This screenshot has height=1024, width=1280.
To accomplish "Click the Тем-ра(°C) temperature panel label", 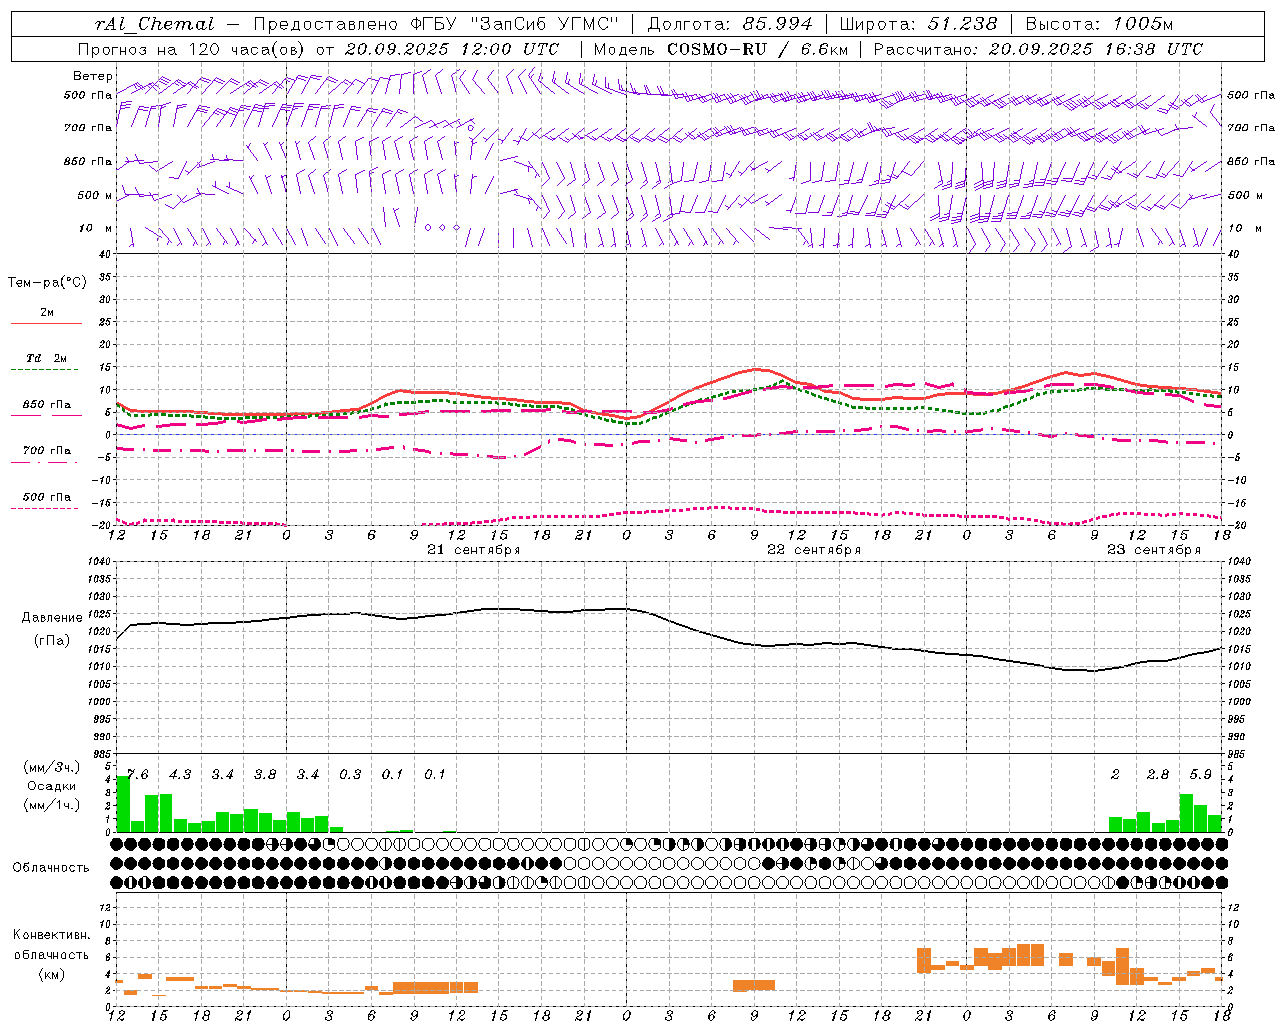I will coord(48,283).
